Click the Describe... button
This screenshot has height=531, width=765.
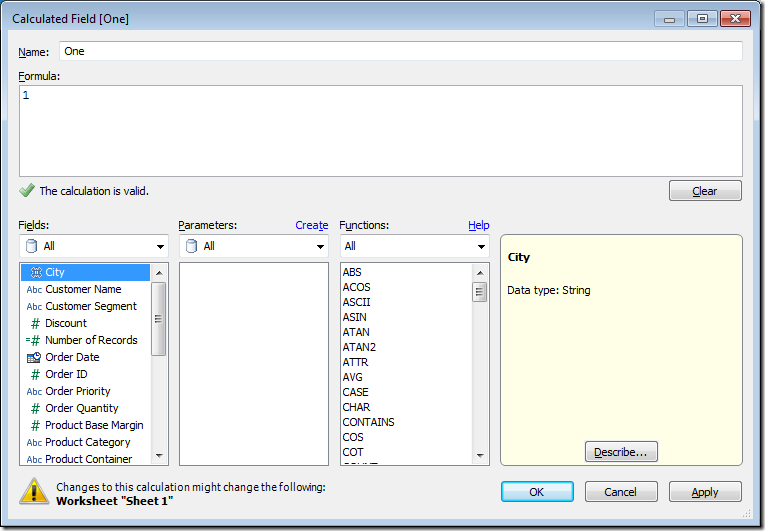pos(621,452)
